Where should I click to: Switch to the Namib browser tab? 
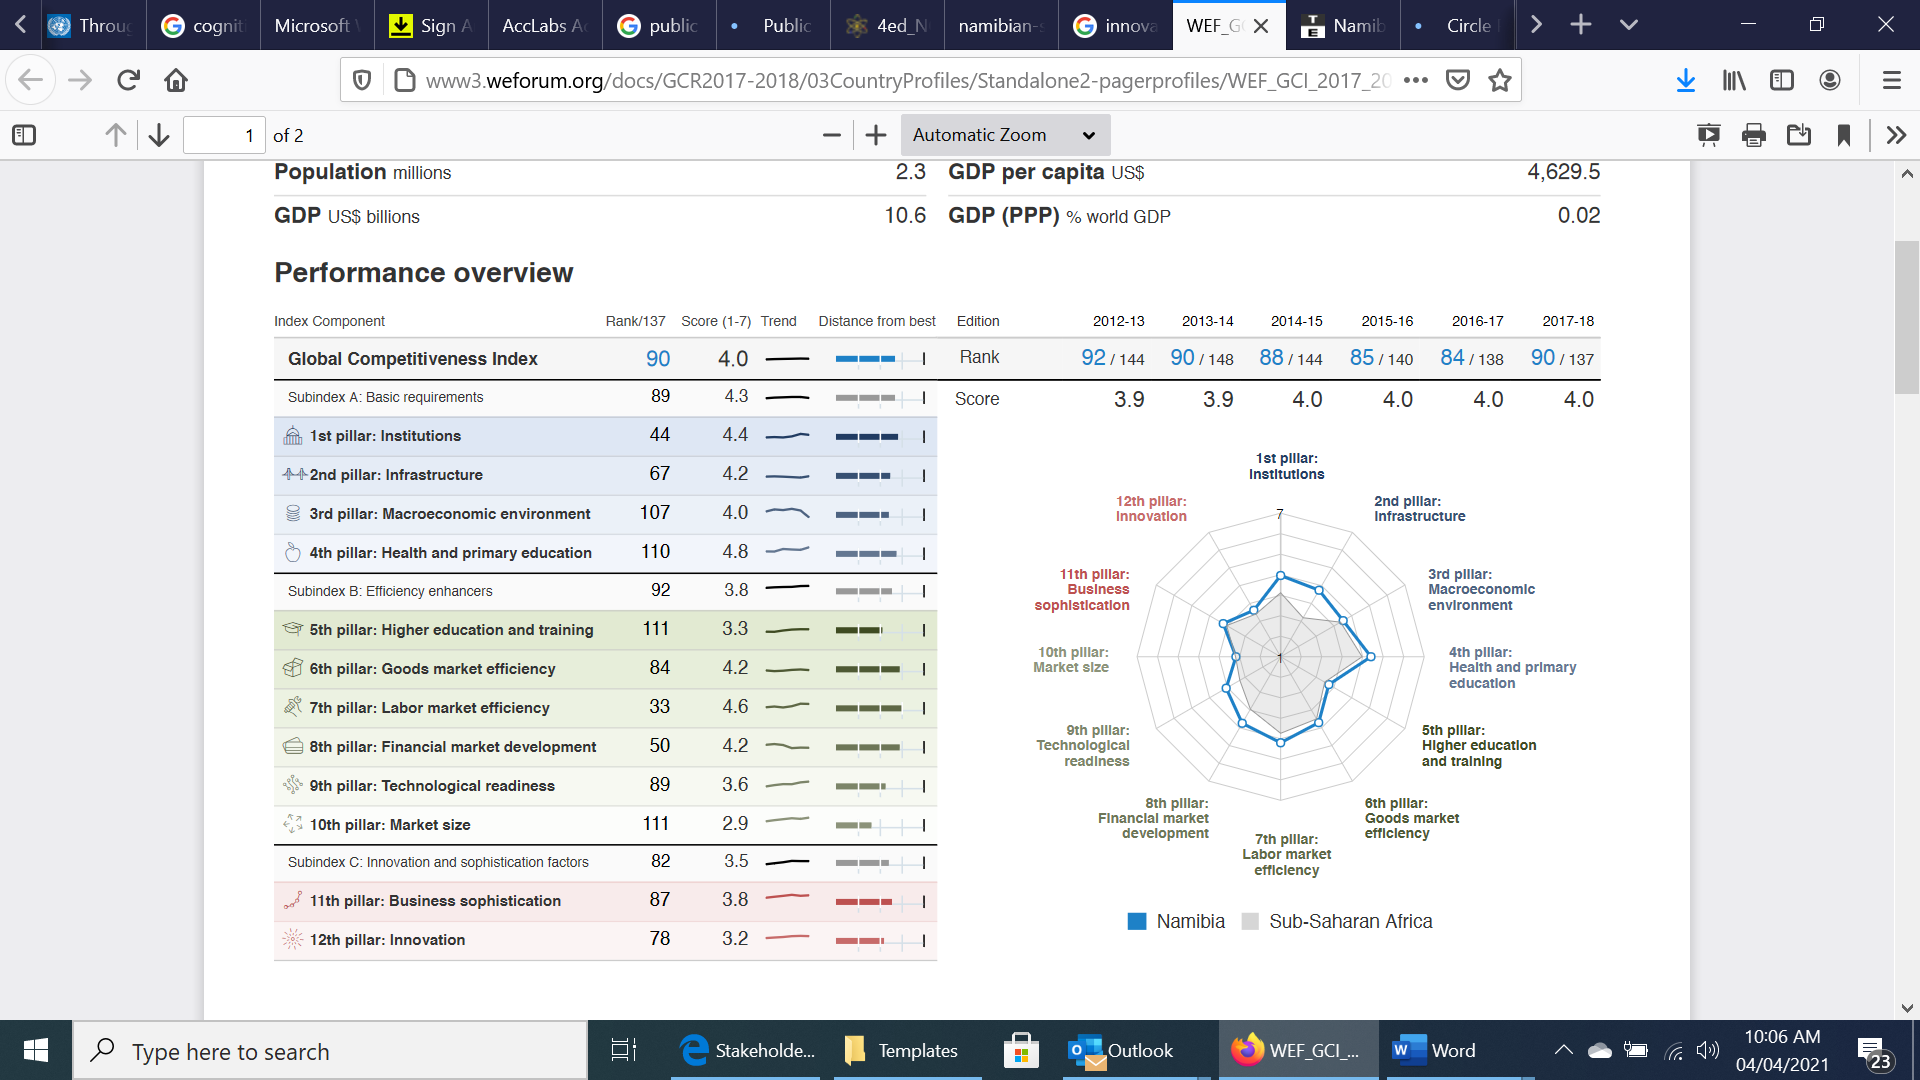click(x=1343, y=25)
